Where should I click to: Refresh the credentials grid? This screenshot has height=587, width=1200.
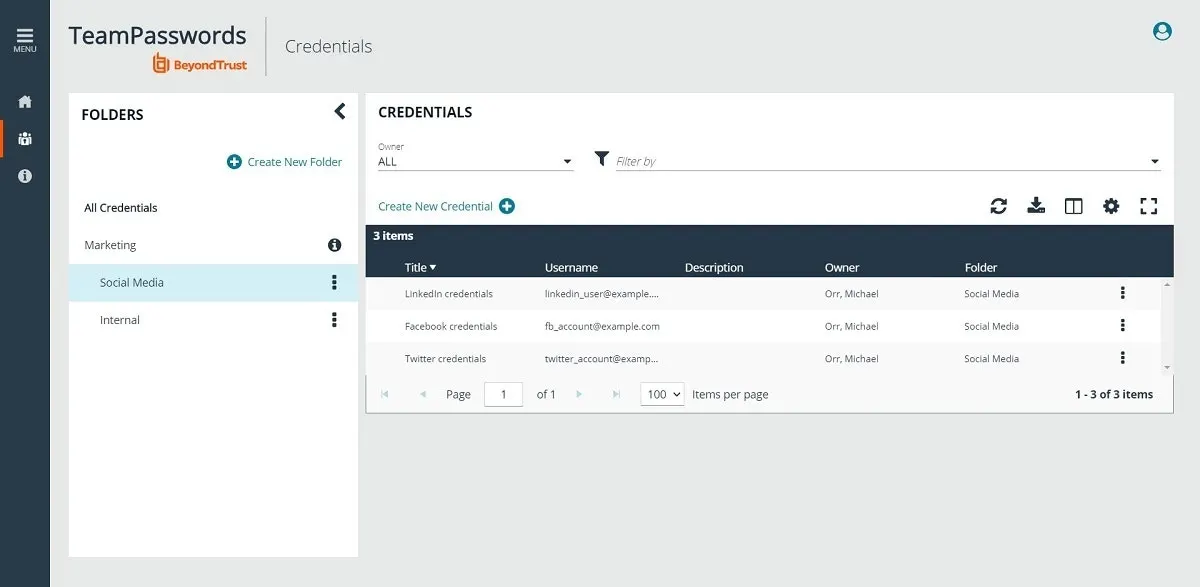998,206
